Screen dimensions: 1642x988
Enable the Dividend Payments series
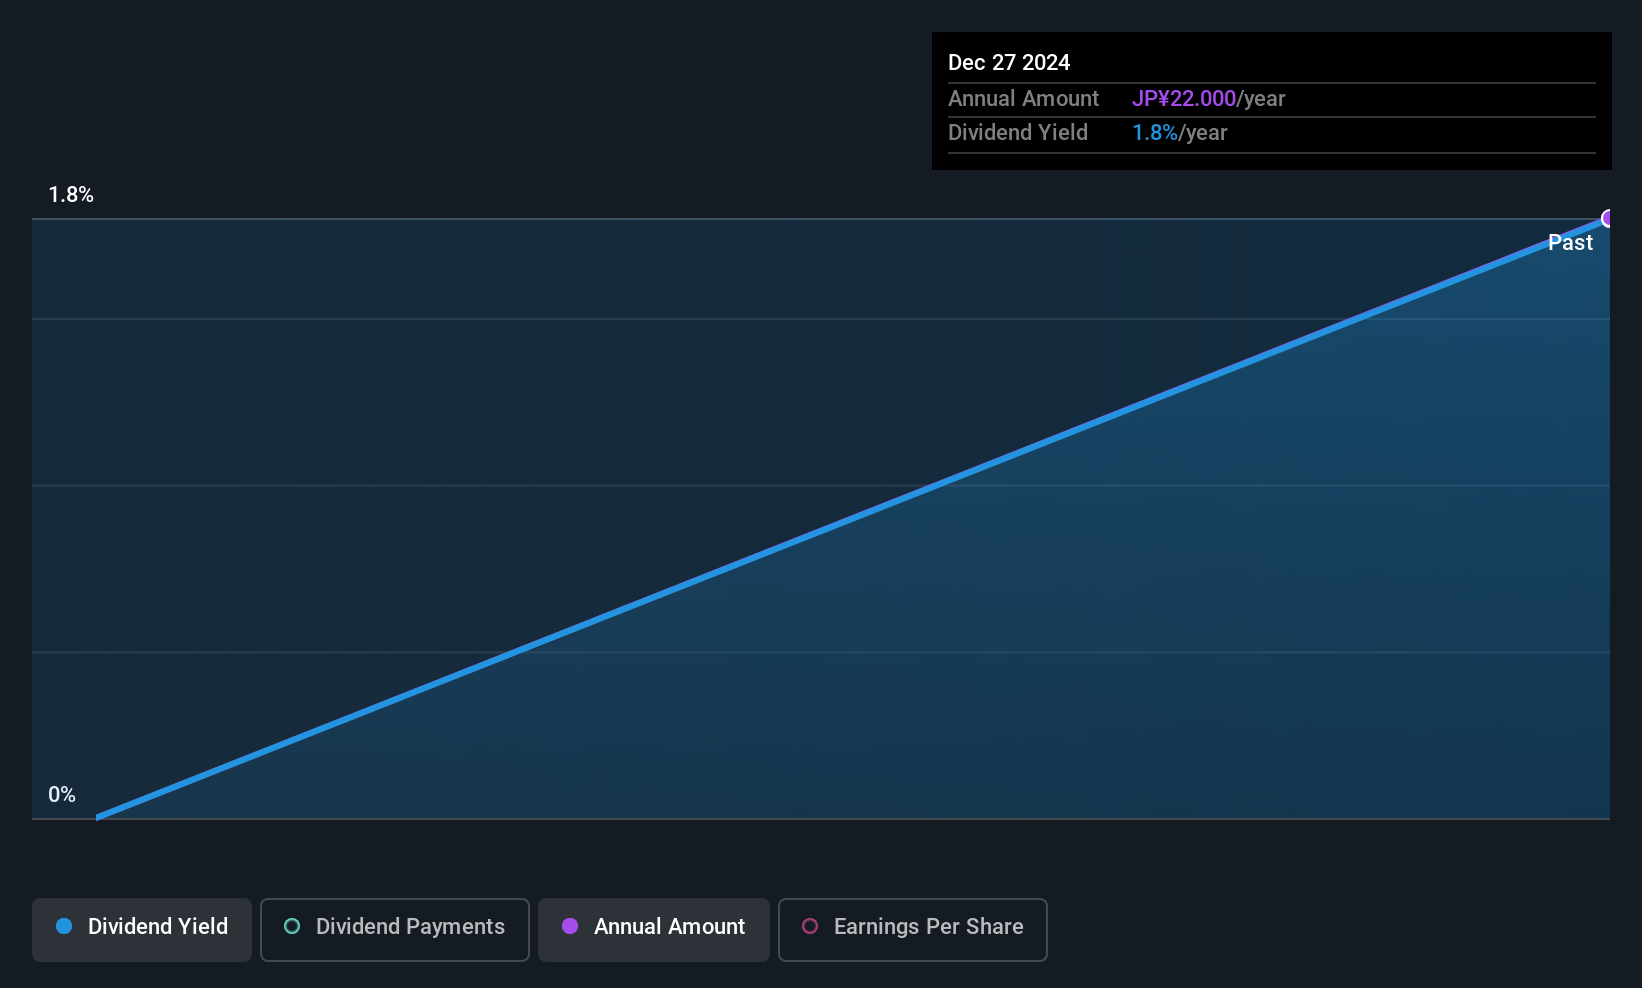[395, 929]
